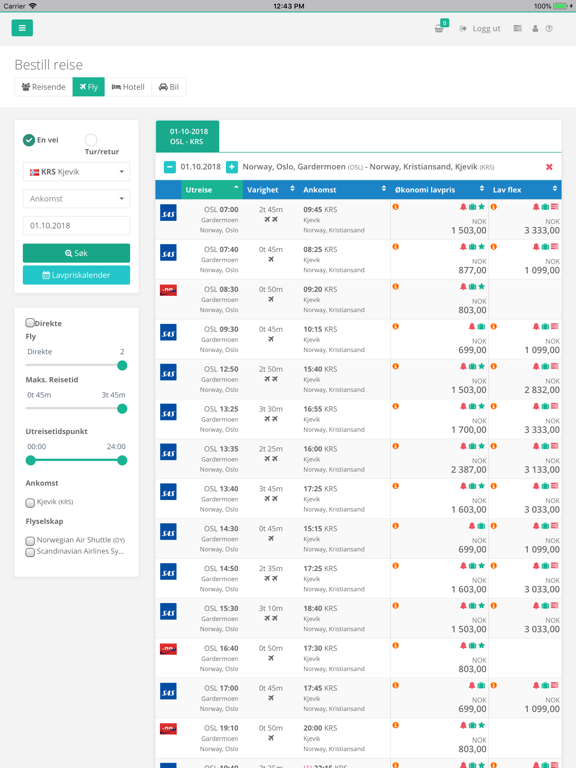
Task: Click luggage icon on 09:30 economy fare
Action: coord(481,327)
